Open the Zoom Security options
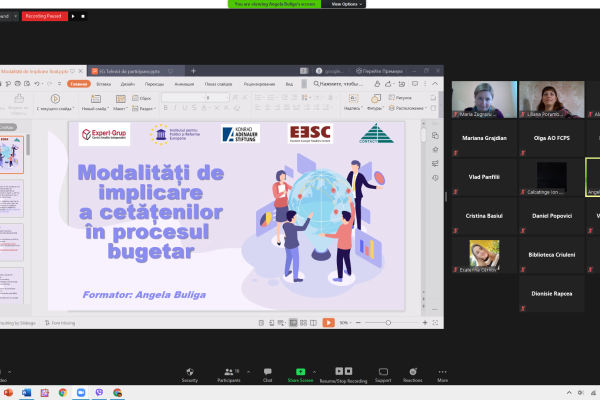The height and width of the screenshot is (400, 600). [x=189, y=372]
